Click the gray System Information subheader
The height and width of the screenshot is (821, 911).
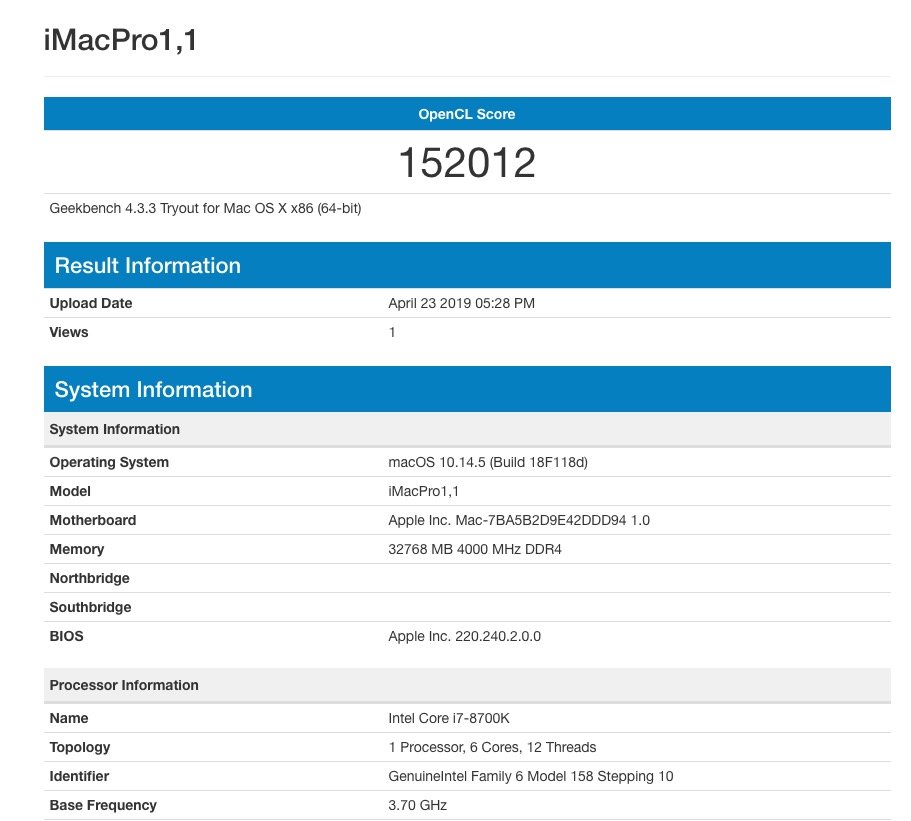coord(467,429)
